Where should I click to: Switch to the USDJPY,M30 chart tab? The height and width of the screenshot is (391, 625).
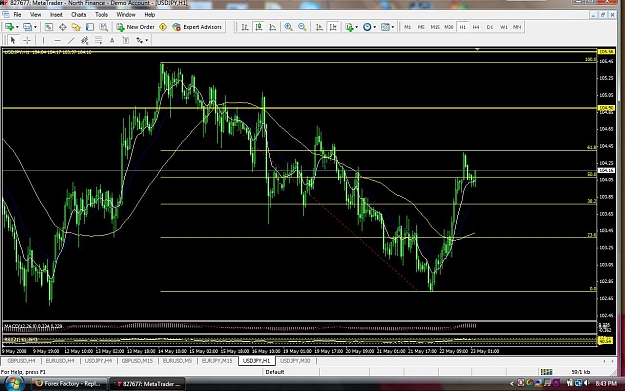295,361
